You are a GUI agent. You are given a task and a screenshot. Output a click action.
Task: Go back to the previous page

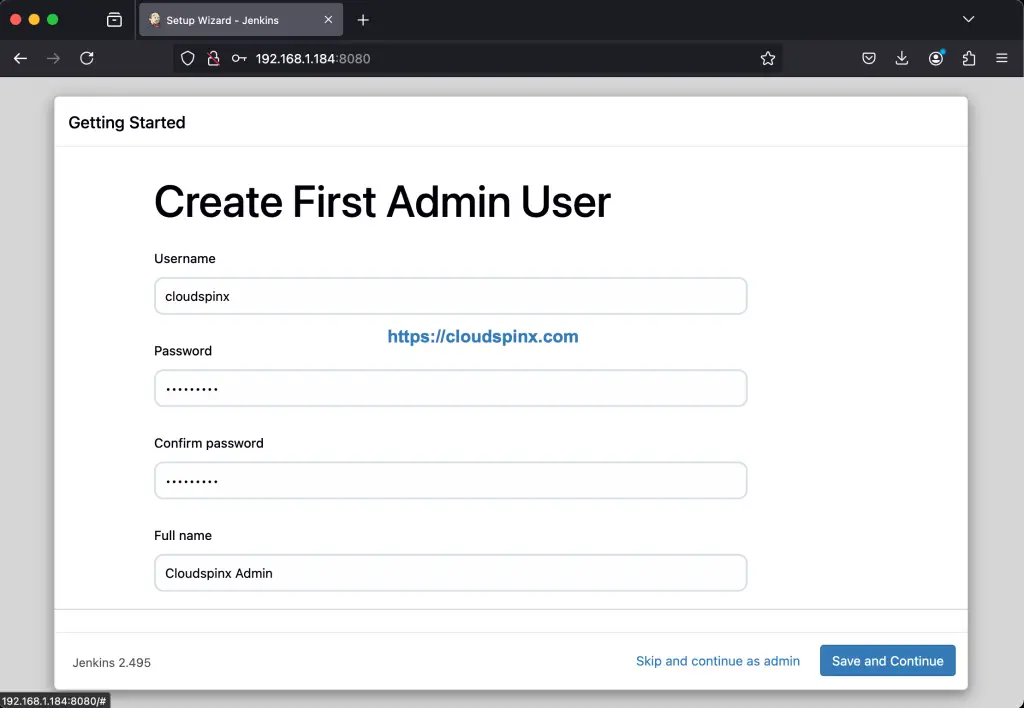point(20,58)
